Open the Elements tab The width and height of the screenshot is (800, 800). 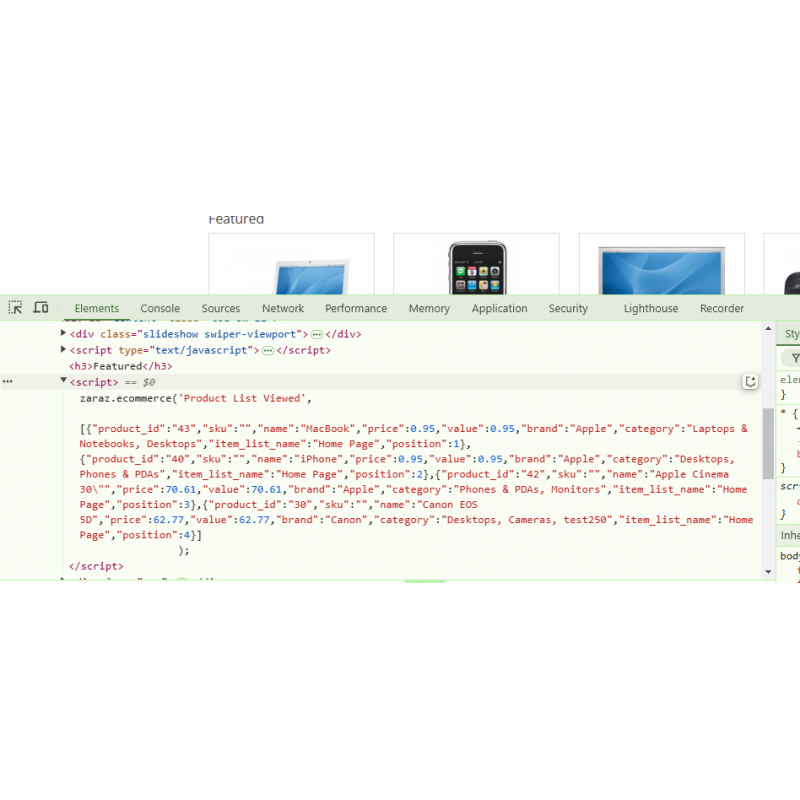(x=96, y=308)
